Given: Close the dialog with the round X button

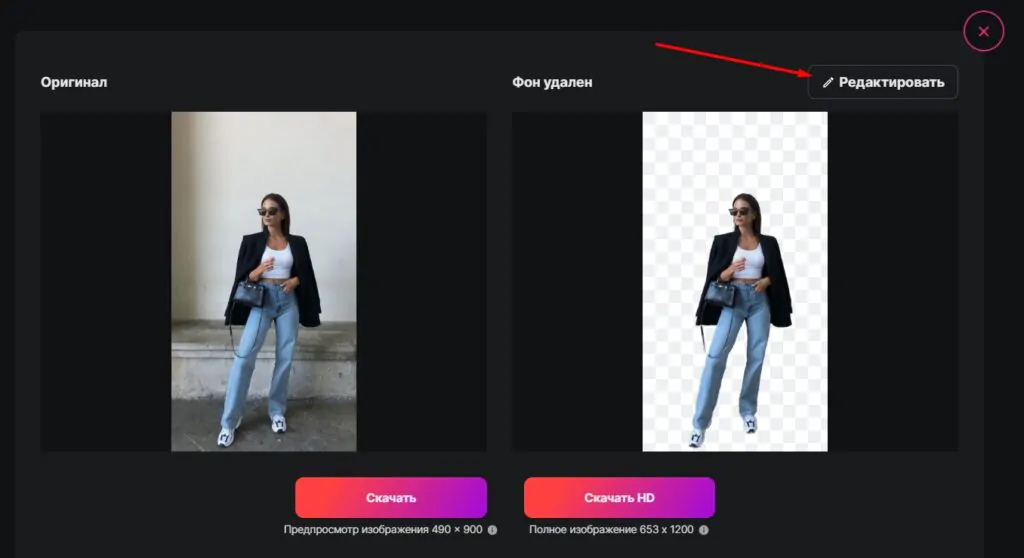Looking at the screenshot, I should (x=984, y=31).
